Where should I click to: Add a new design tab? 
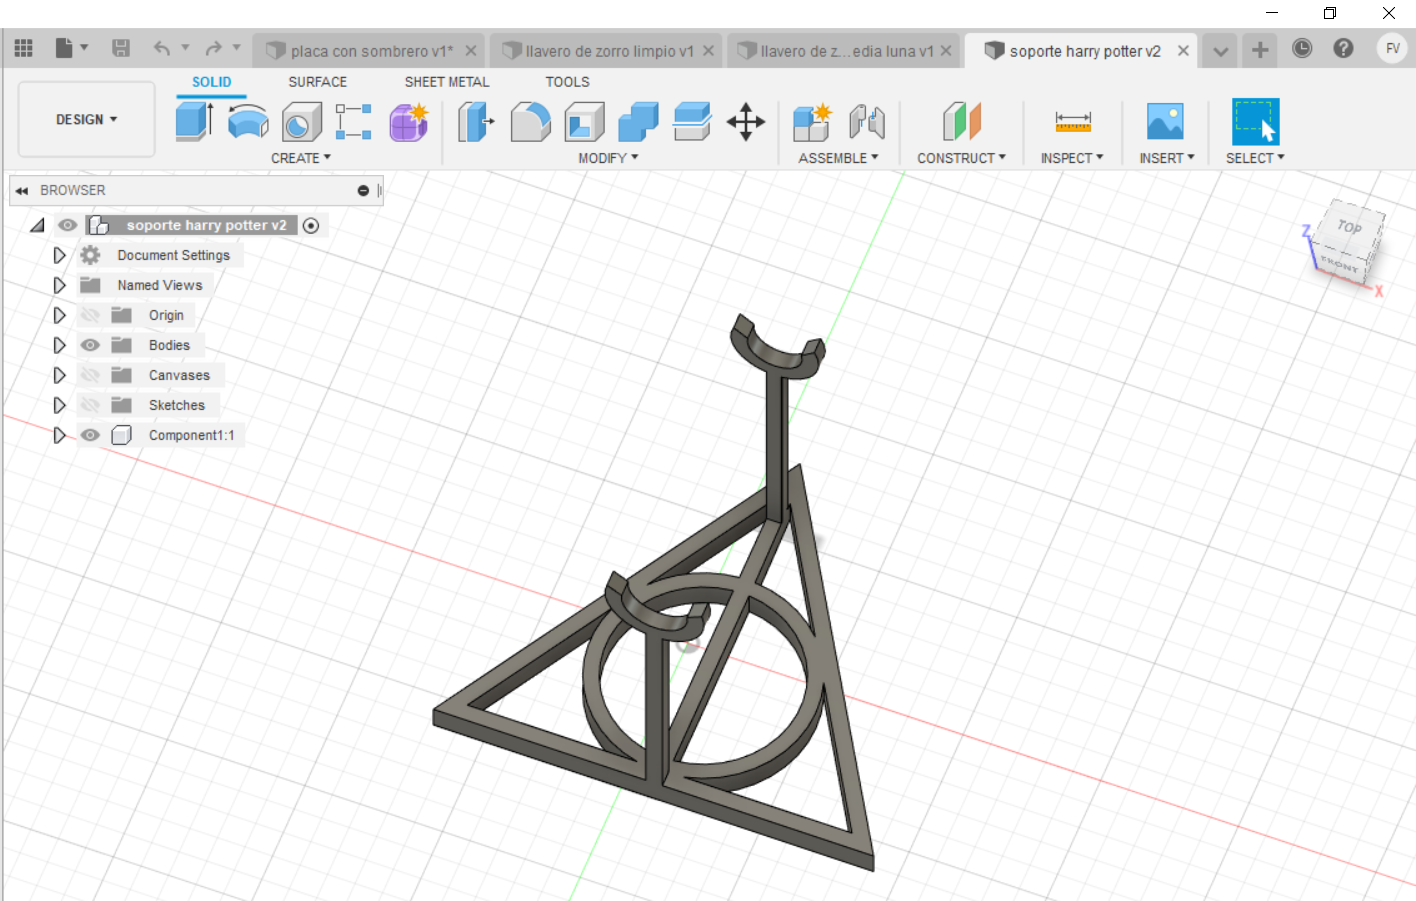coord(1260,49)
